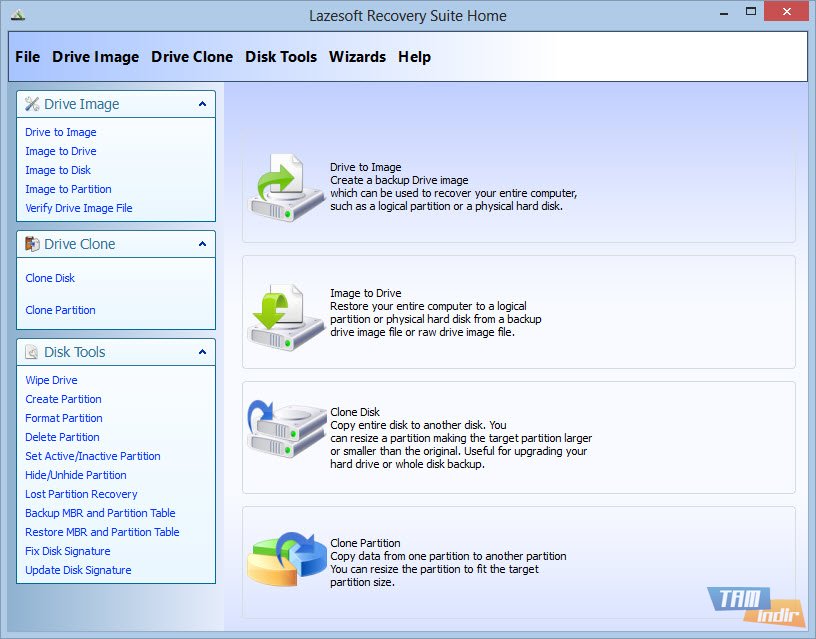Open the File menu
Image resolution: width=816 pixels, height=639 pixels.
[x=27, y=57]
